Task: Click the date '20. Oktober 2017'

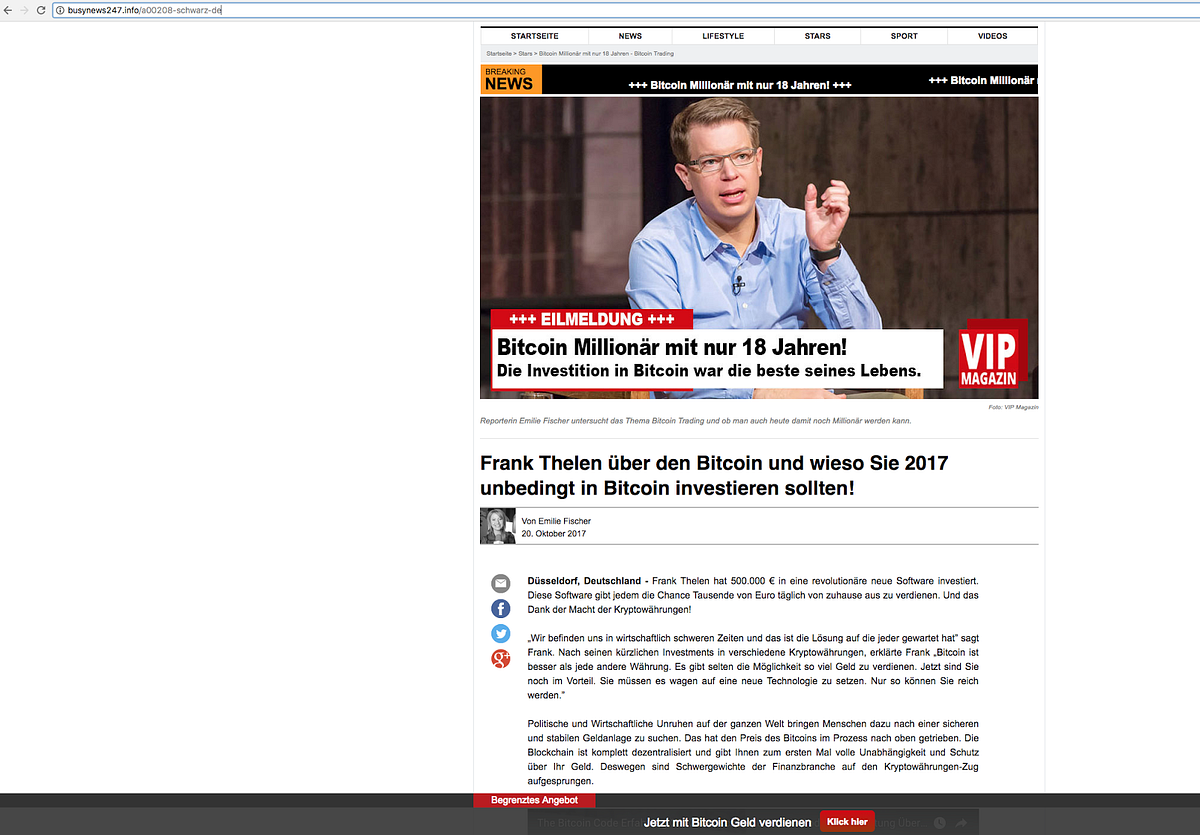Action: click(554, 533)
